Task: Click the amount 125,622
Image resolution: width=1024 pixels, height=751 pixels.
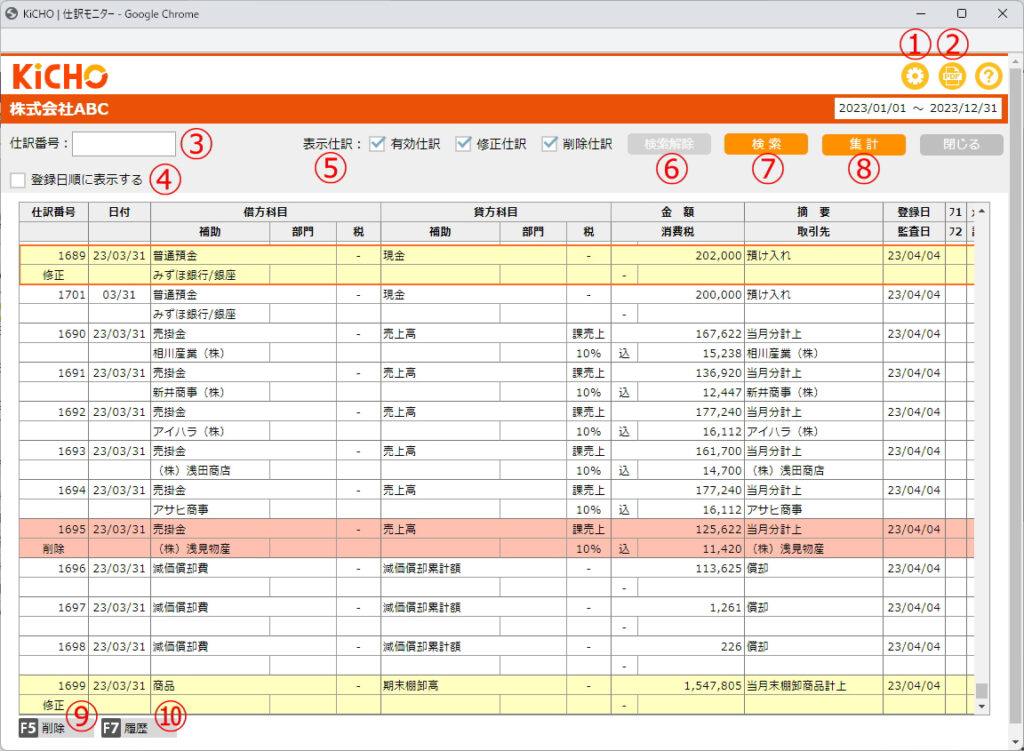Action: coord(718,529)
